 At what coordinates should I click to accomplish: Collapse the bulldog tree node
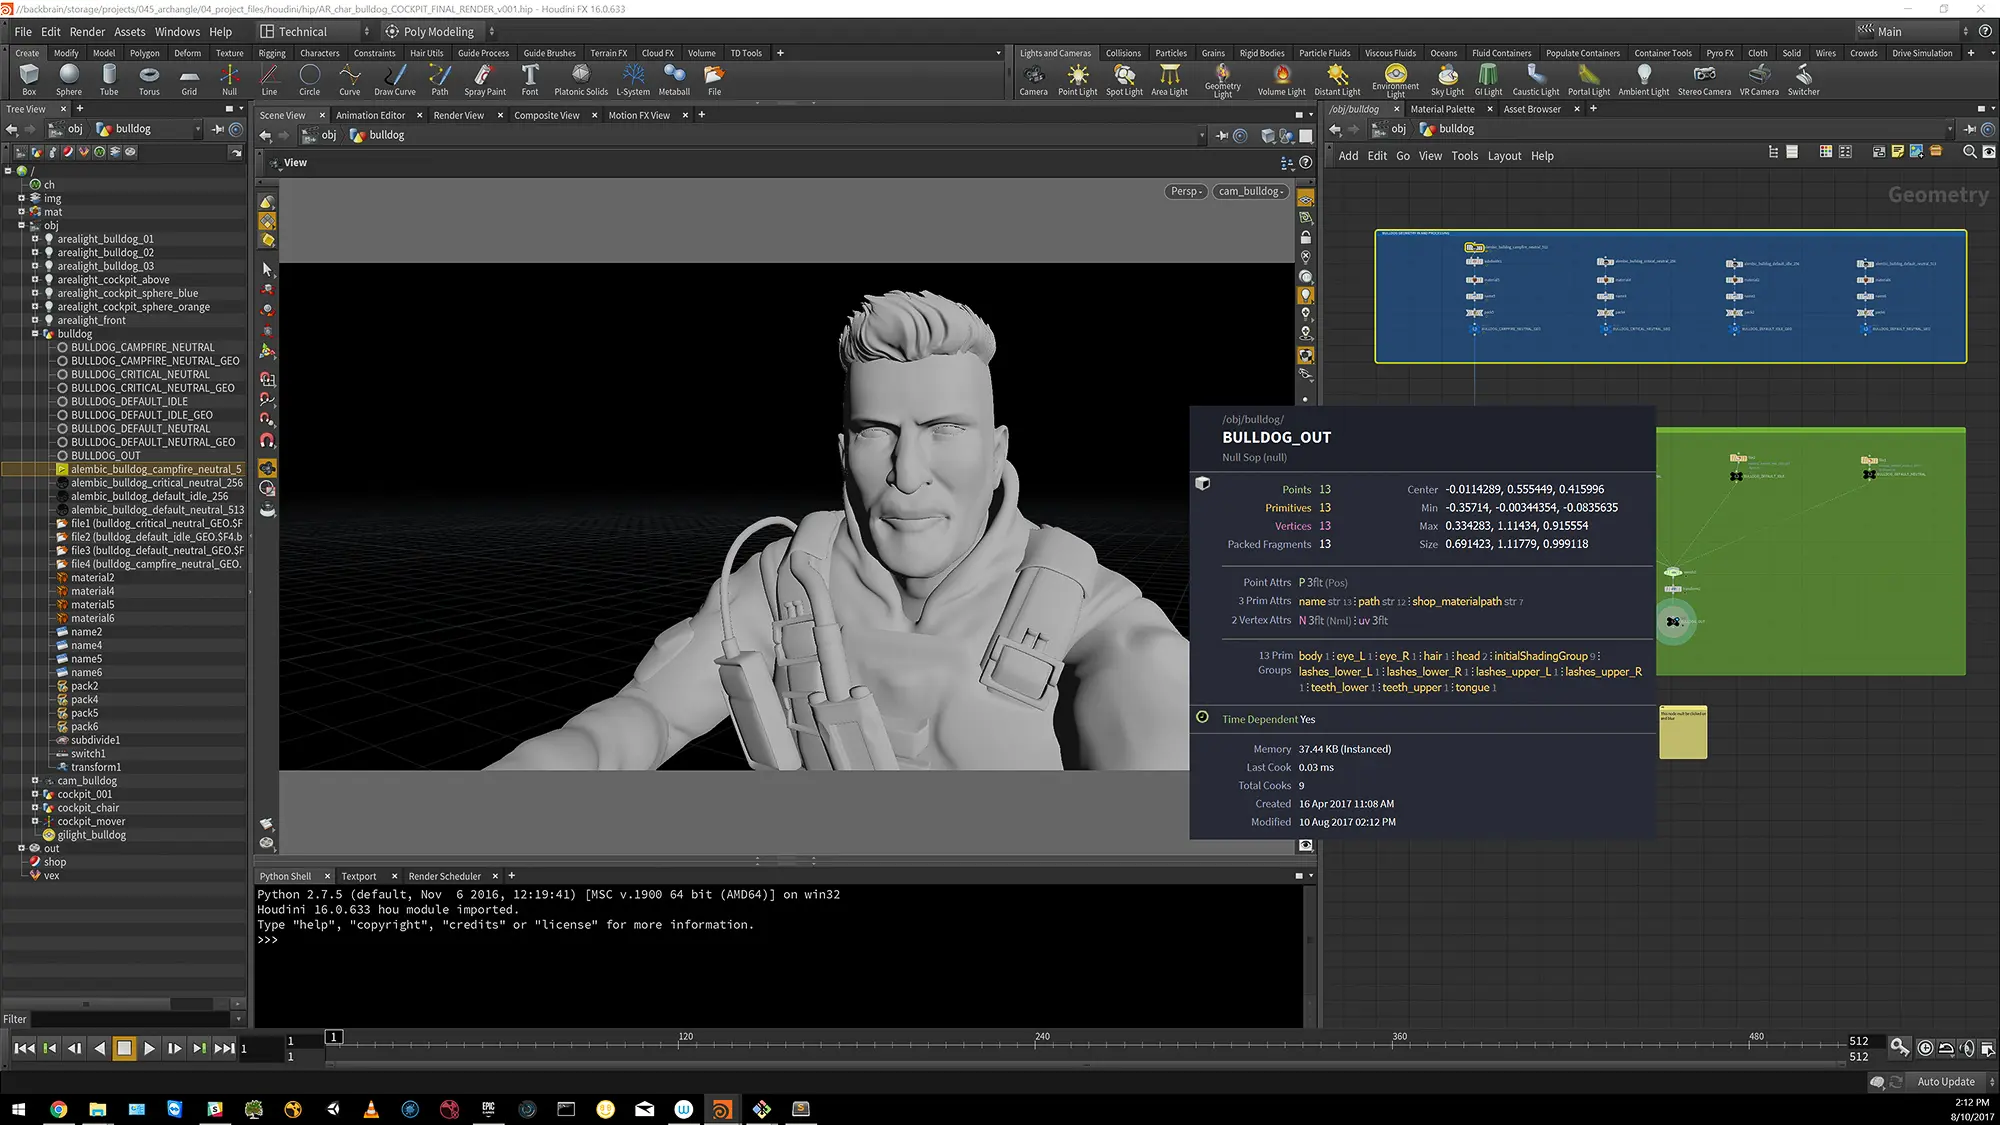click(x=35, y=333)
